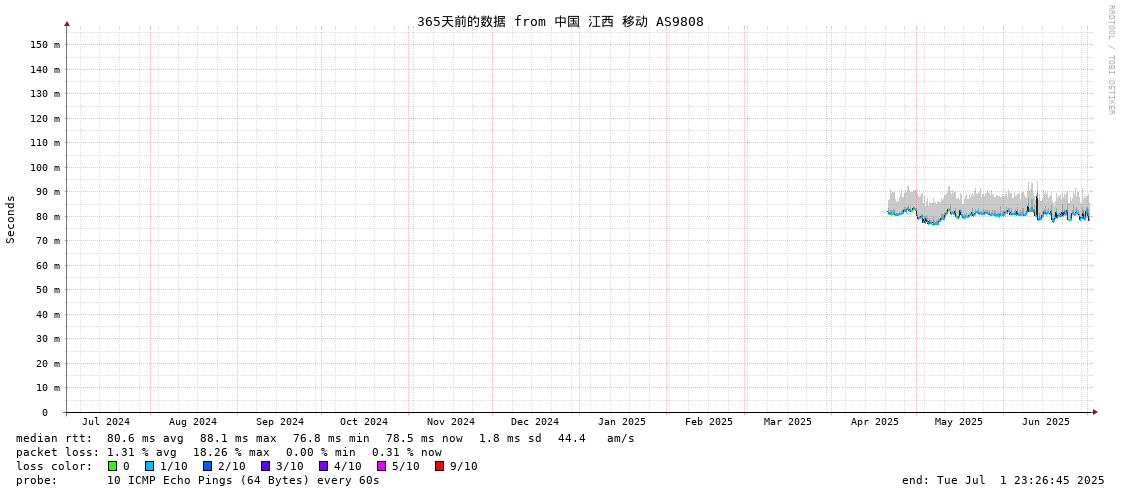1121x494 pixels.
Task: Click the '18.26 % max' loss value
Action: (x=232, y=453)
